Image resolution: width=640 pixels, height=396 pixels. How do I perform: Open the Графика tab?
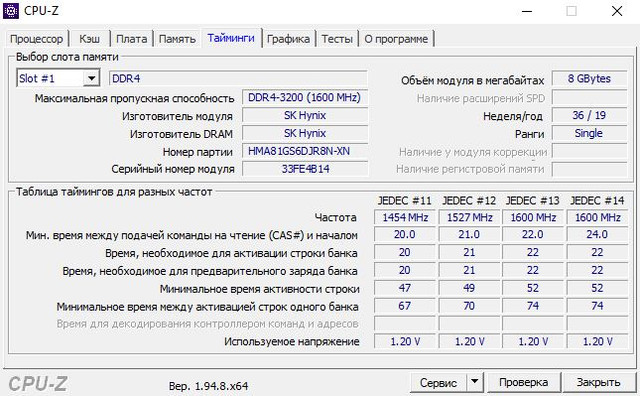[288, 39]
